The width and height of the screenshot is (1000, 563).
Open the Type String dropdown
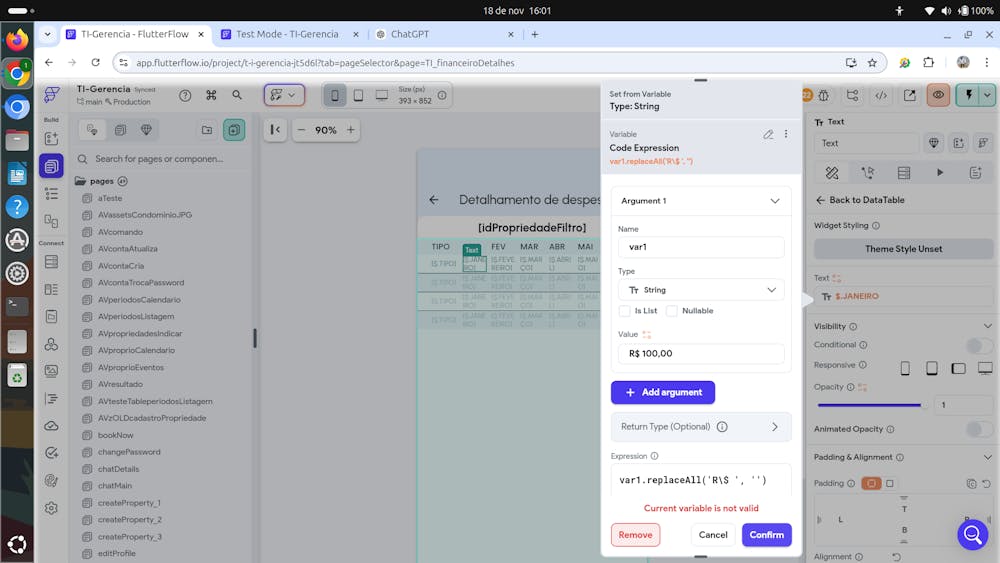coord(701,290)
